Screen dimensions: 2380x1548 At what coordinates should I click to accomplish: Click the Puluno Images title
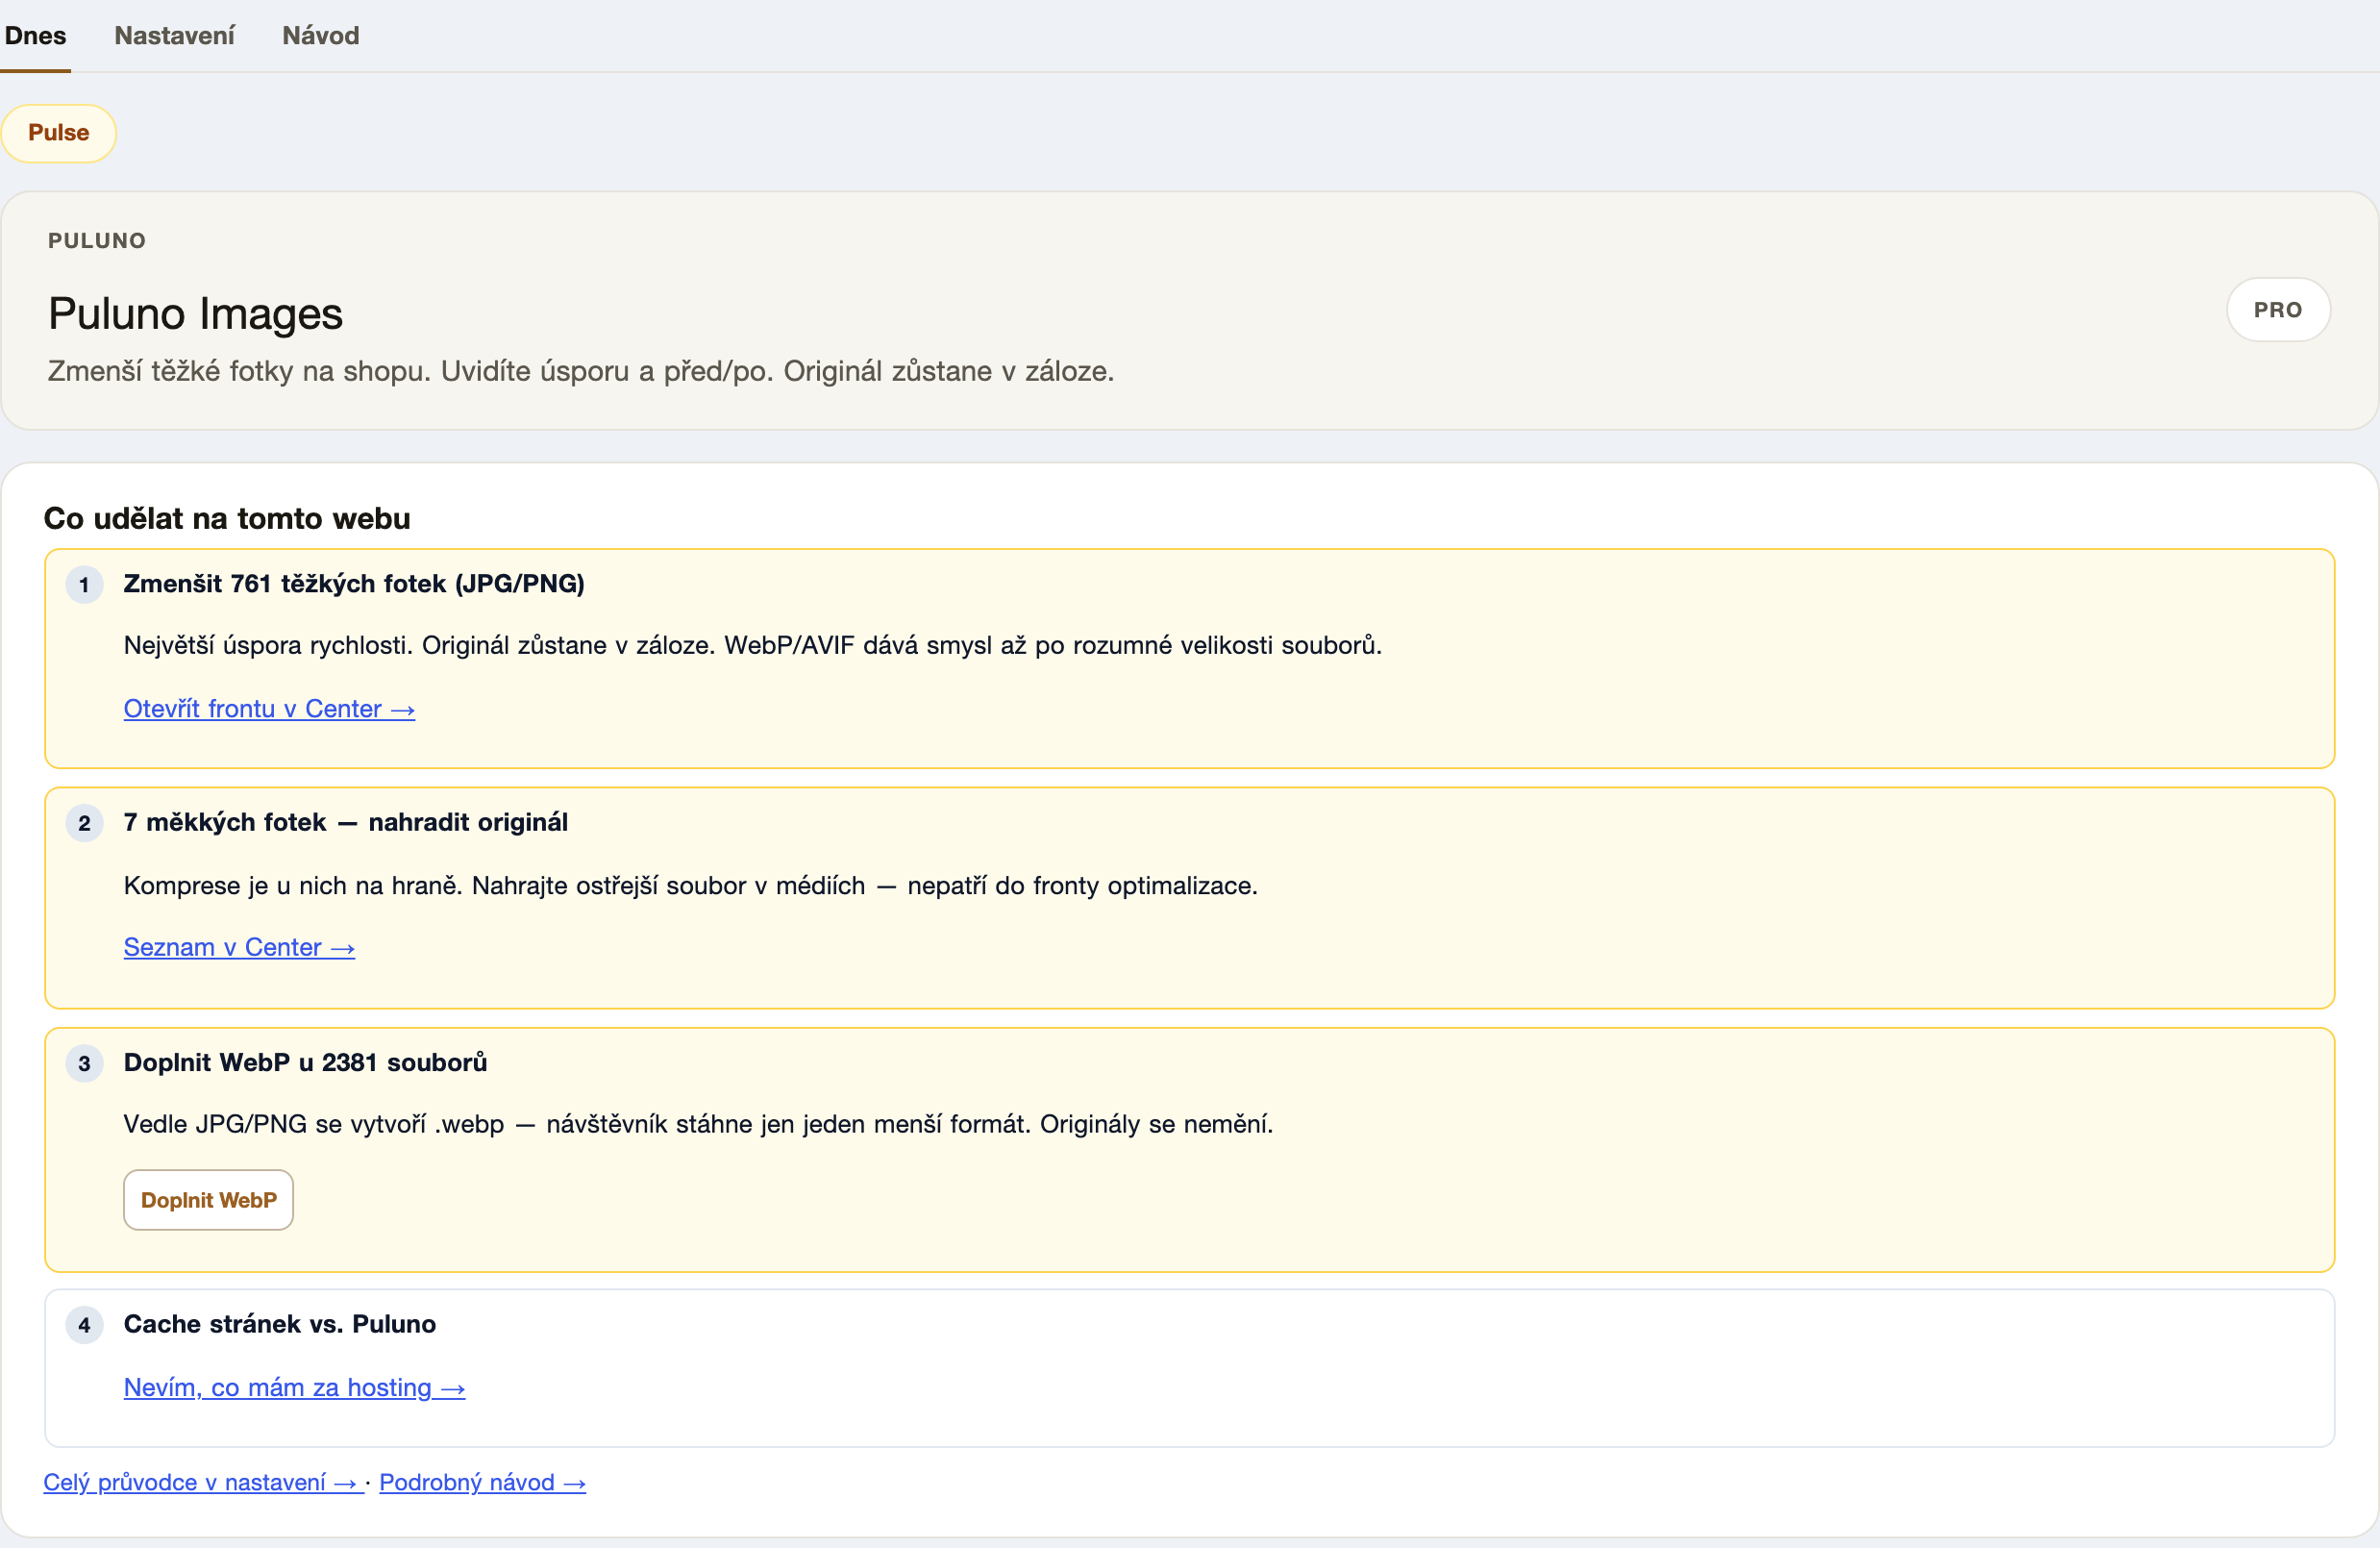point(195,313)
